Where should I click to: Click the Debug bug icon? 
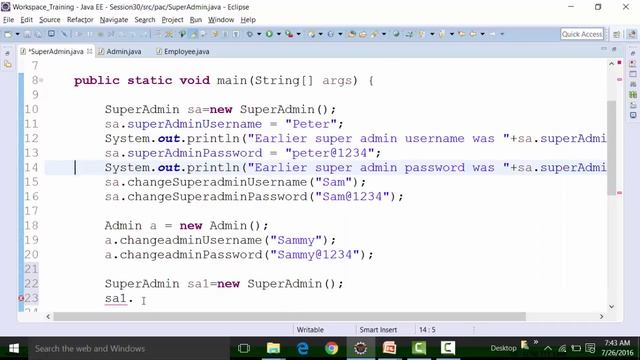[249, 34]
